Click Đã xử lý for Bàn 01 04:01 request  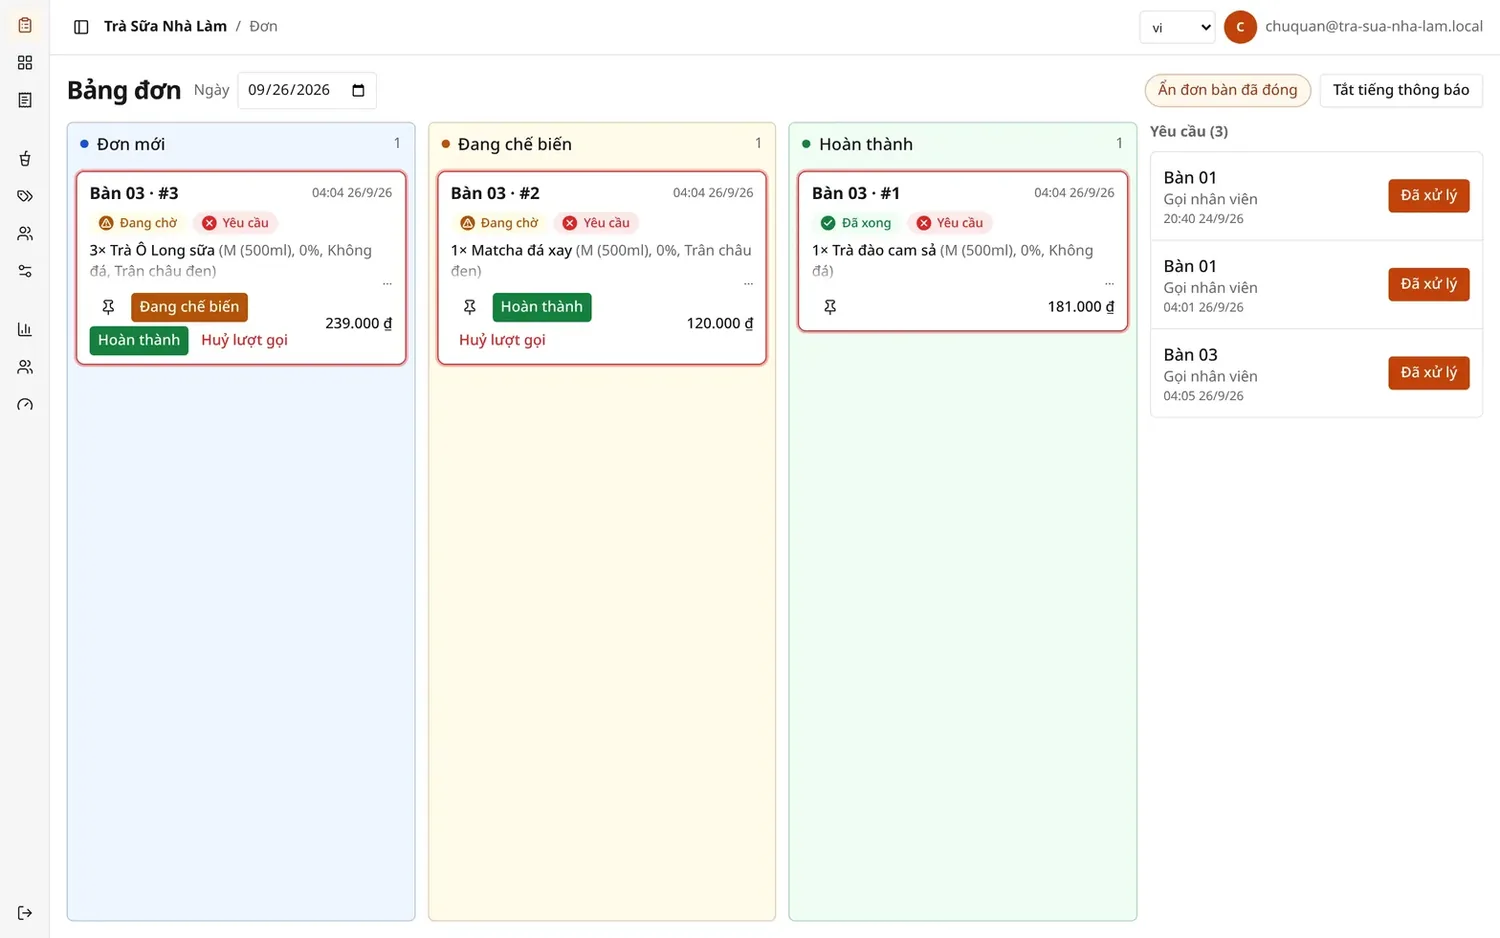click(x=1428, y=284)
